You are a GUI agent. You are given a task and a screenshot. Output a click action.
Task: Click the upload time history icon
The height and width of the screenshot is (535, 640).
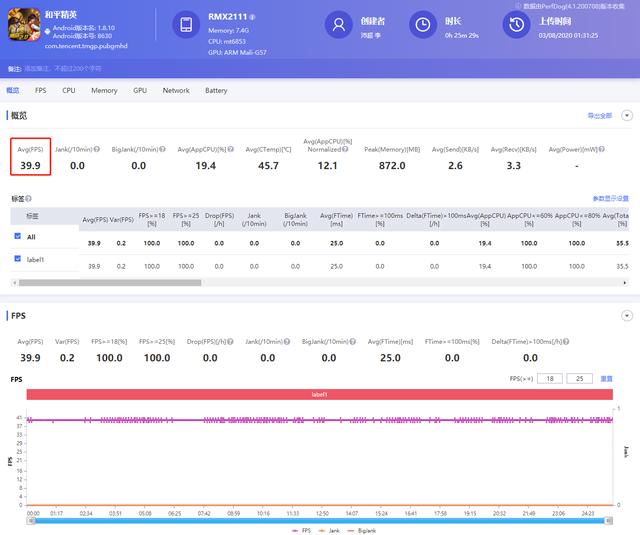[x=518, y=27]
